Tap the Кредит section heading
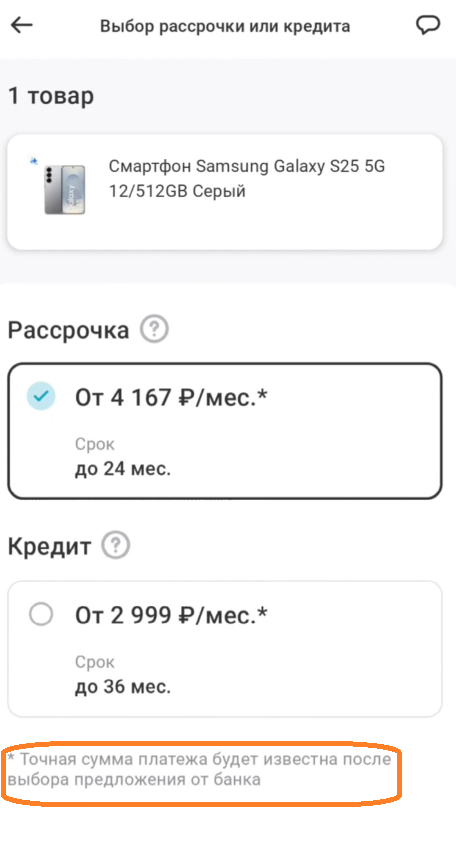This screenshot has height=855, width=456. [x=49, y=546]
